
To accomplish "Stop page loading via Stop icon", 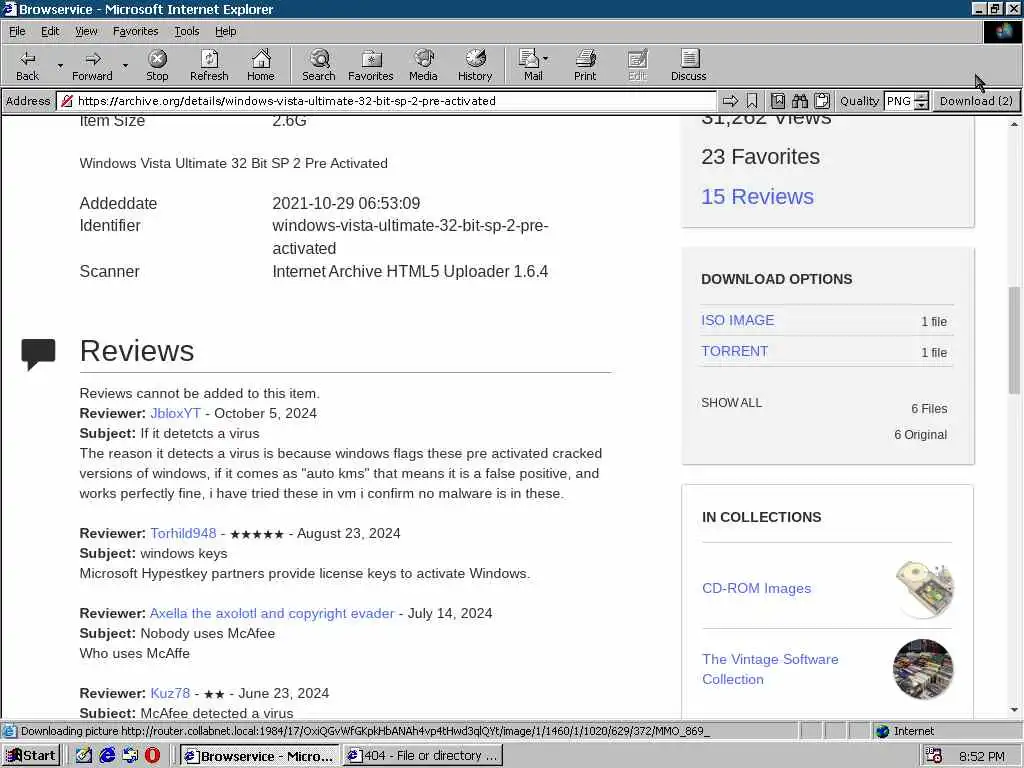I will click(157, 59).
